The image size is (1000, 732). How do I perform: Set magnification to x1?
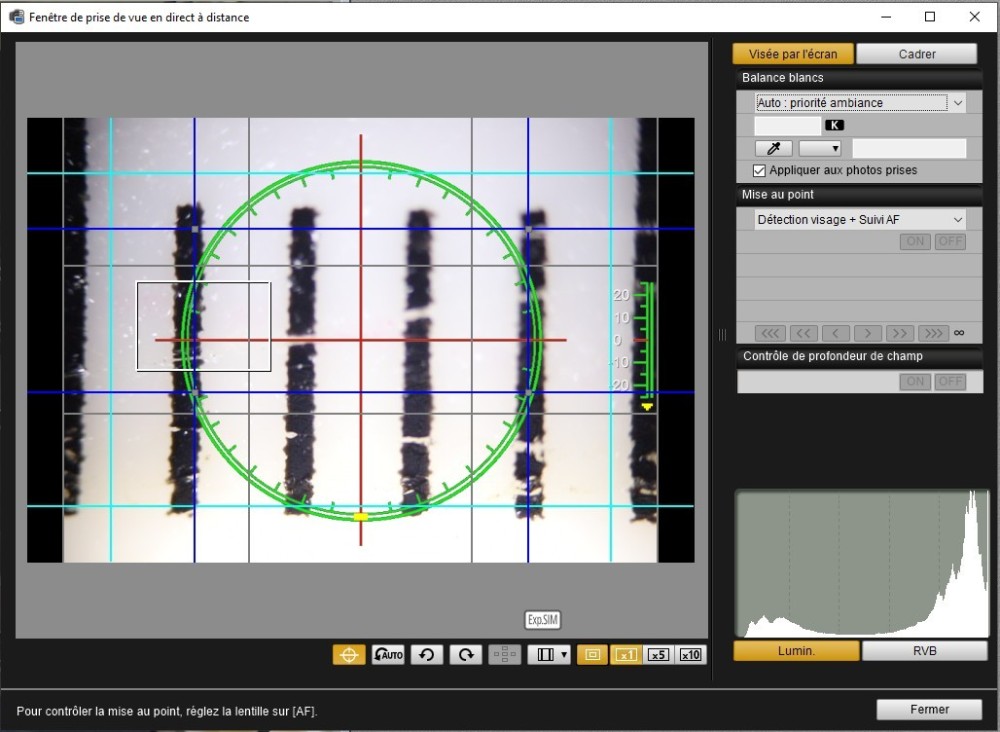coord(626,655)
